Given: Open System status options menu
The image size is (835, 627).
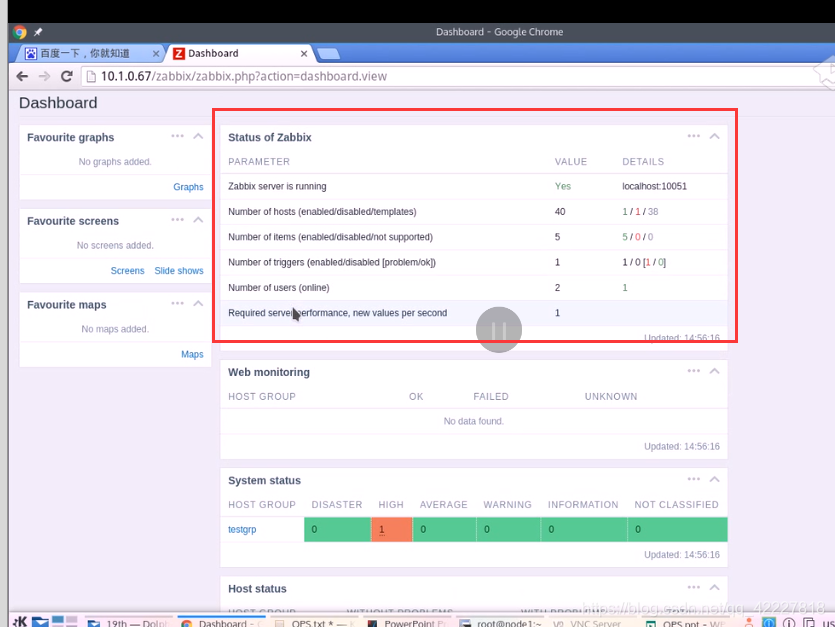Looking at the screenshot, I should click(693, 479).
